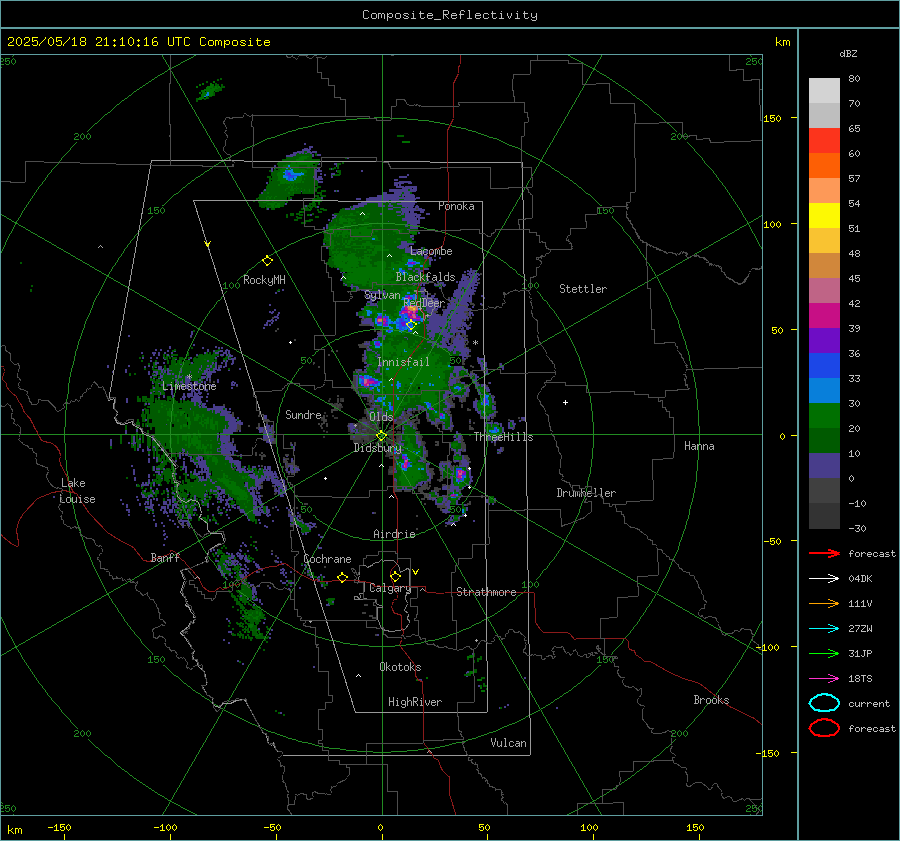Click the Banff label on the map
Image resolution: width=900 pixels, height=841 pixels.
coord(165,557)
